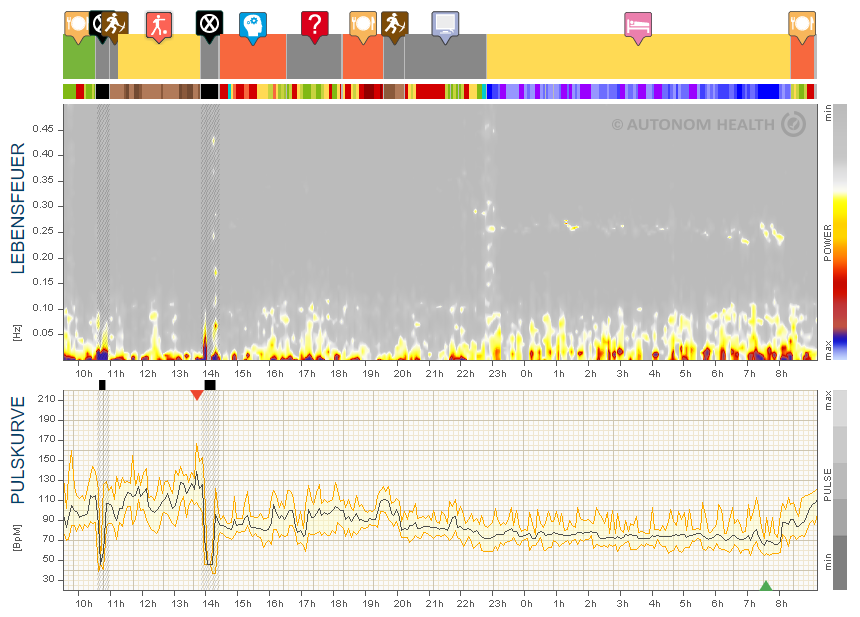Click the gray computer monitor activity marker
This screenshot has height=617, width=860.
pyautogui.click(x=445, y=24)
